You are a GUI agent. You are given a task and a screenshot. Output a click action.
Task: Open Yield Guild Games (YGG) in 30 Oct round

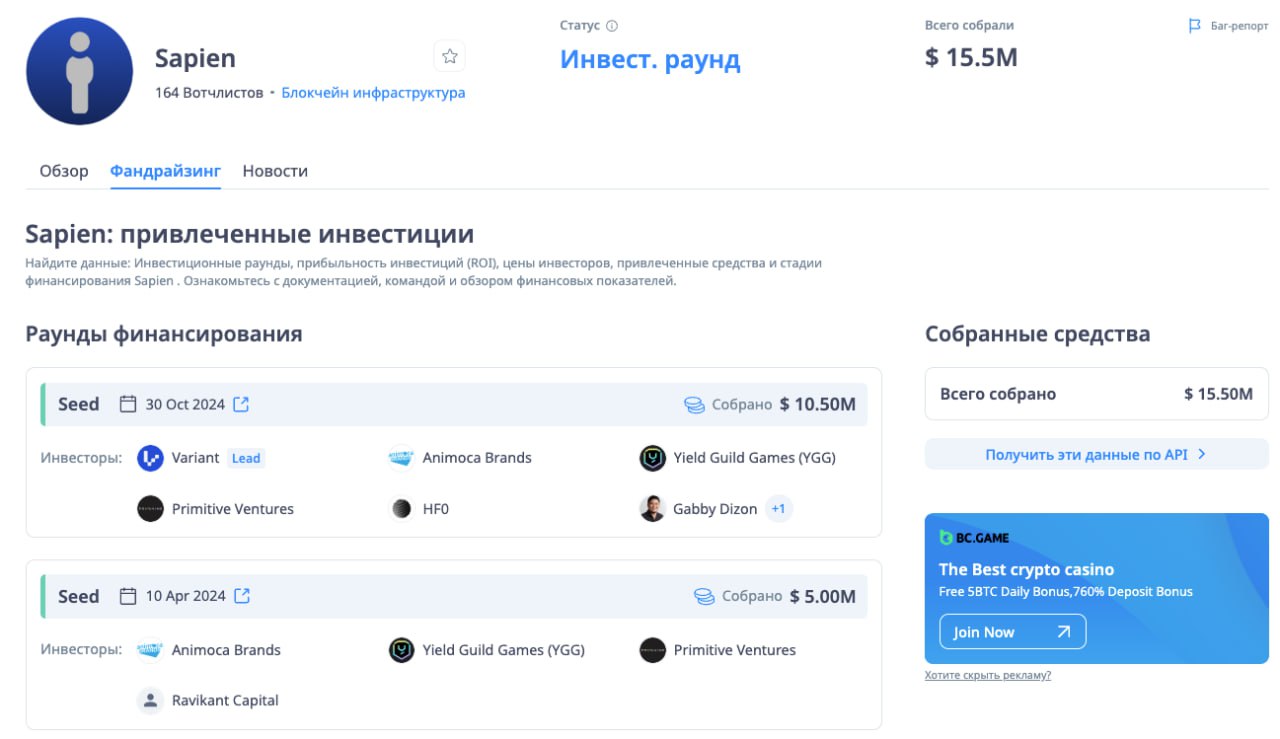(754, 458)
